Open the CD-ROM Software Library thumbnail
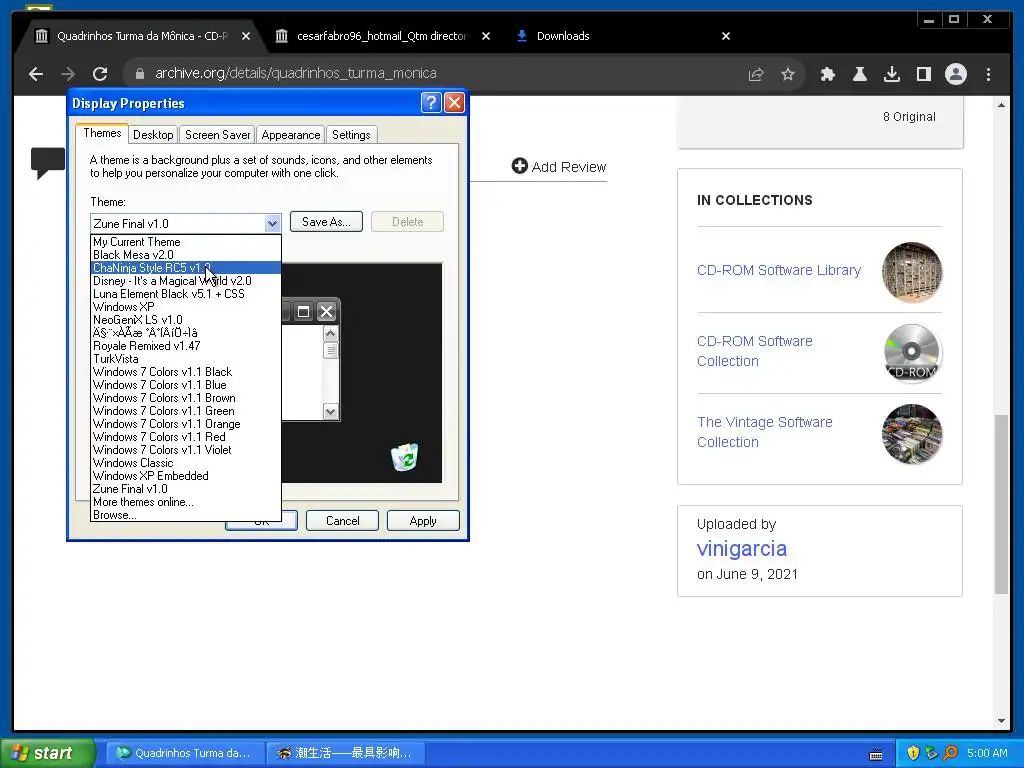 912,272
